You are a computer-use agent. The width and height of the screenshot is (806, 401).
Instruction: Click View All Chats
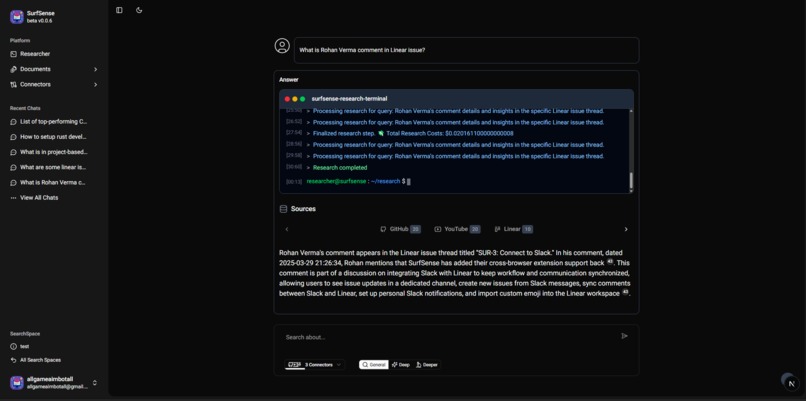point(39,197)
